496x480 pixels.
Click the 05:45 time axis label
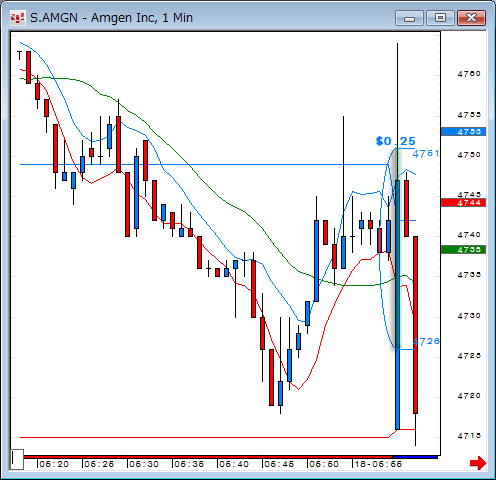click(279, 464)
